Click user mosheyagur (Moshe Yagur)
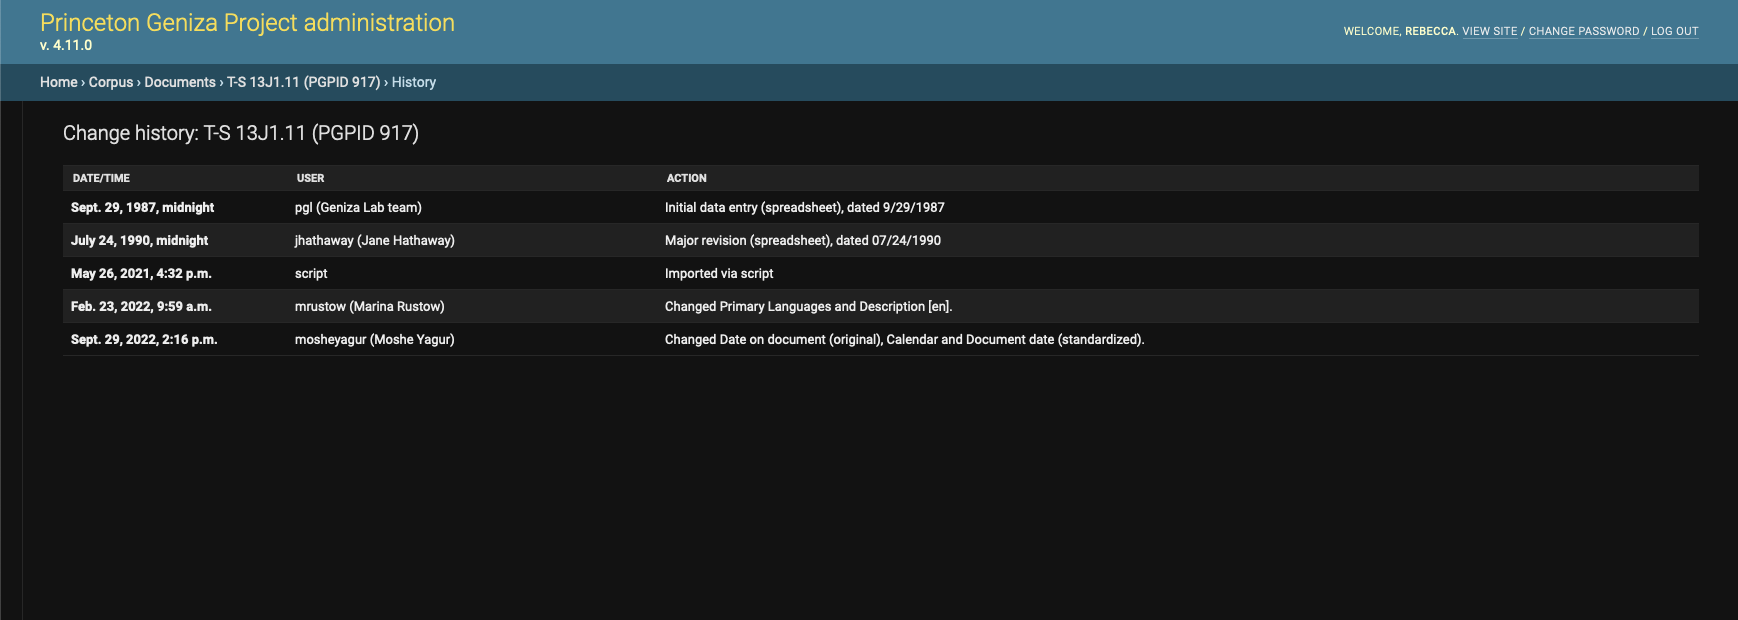The height and width of the screenshot is (620, 1738). point(374,340)
